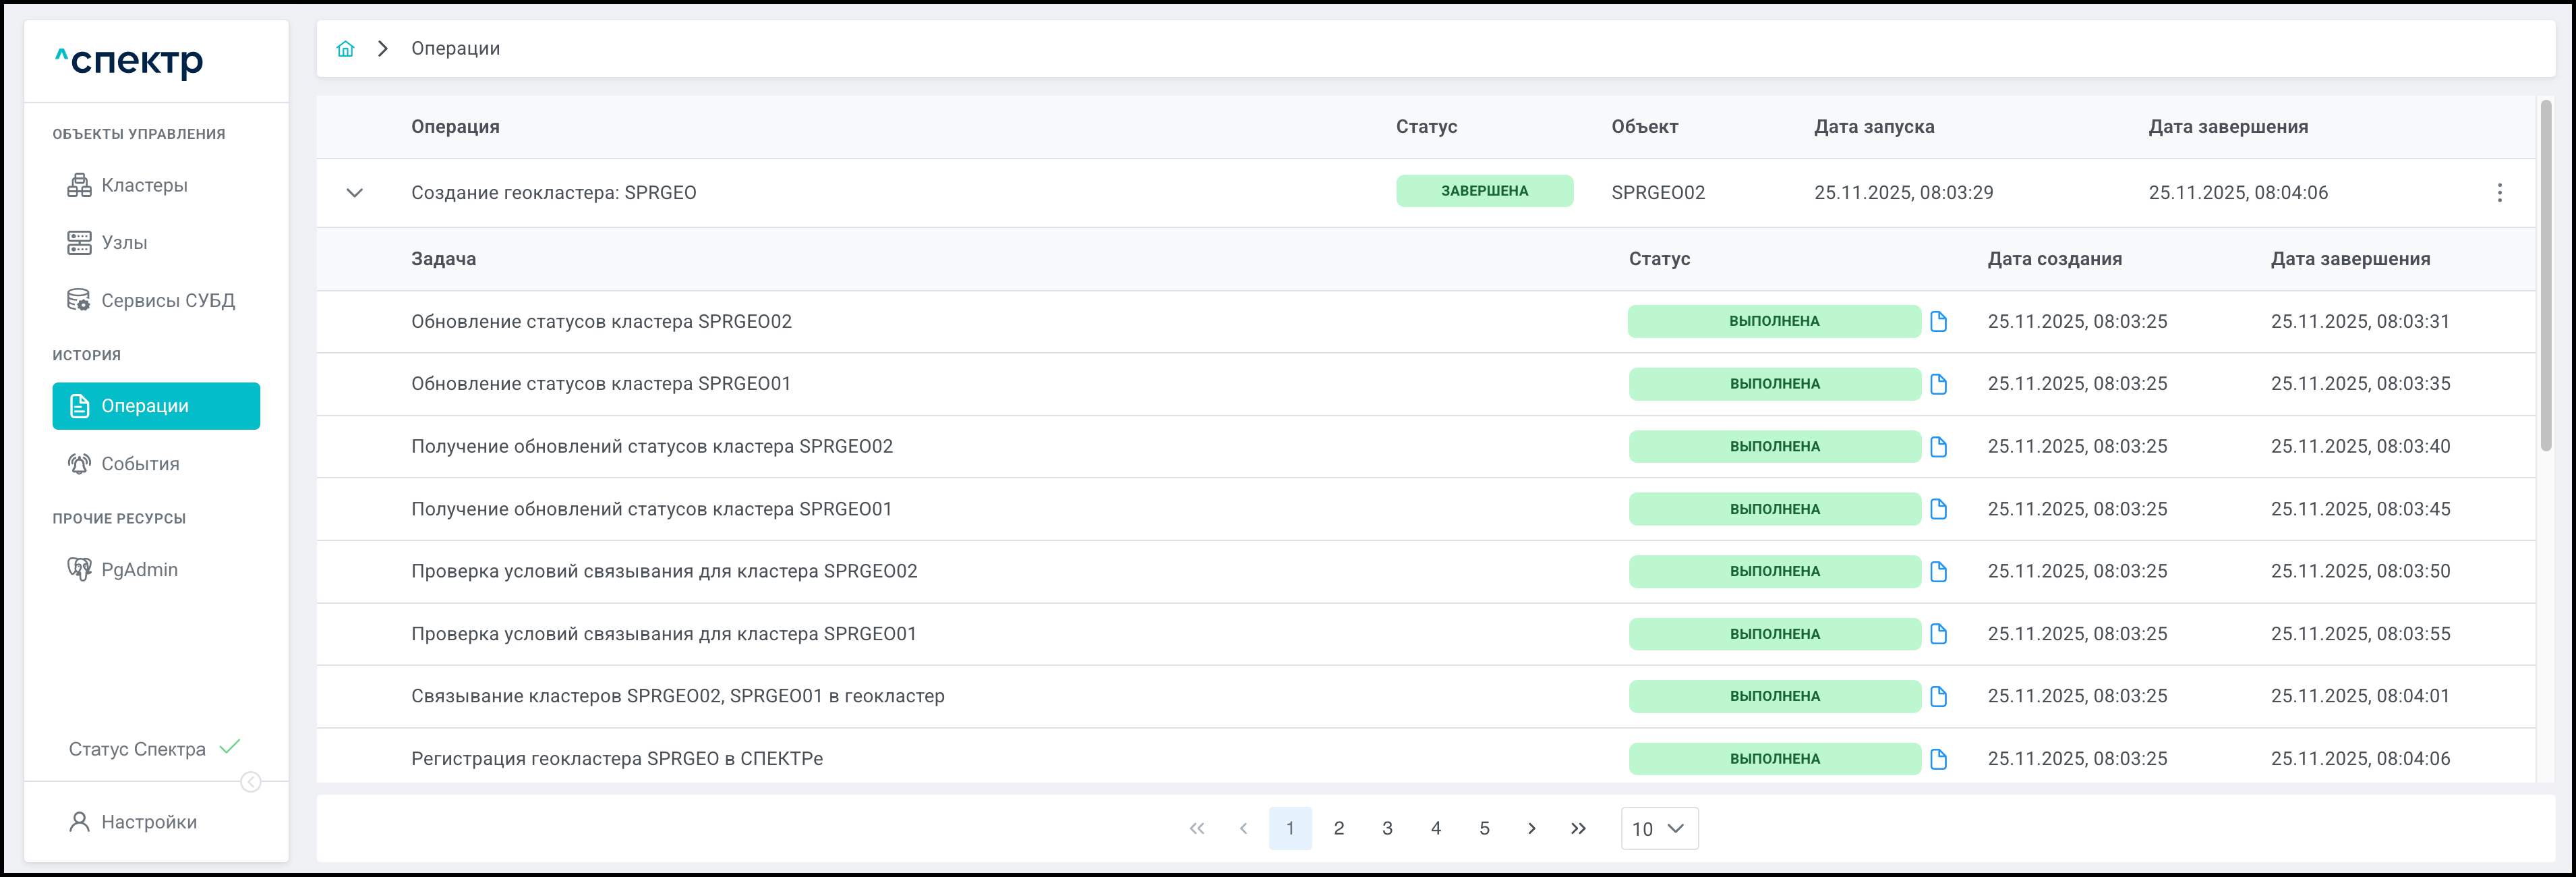The image size is (2576, 877).
Task: Open log file for Регистрация геокластера task
Action: pyautogui.click(x=1938, y=759)
